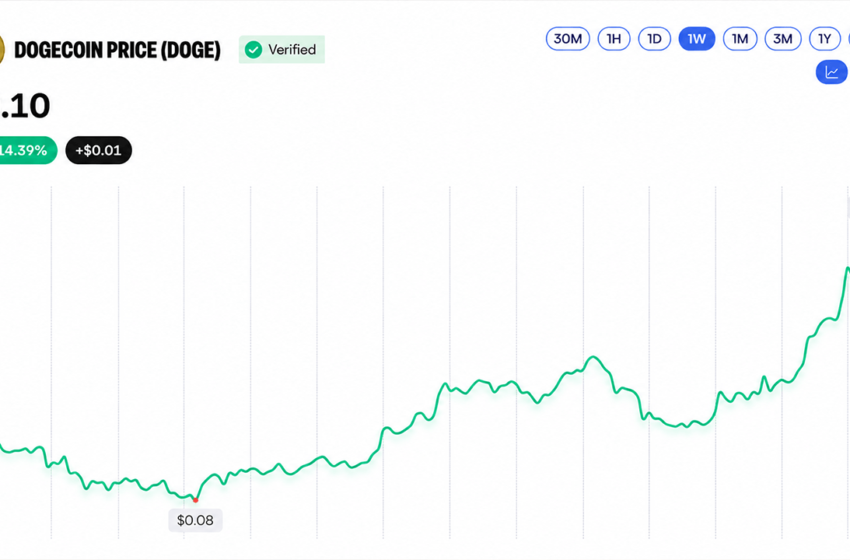Click the DOGECOIN PRICE (DOGE) heading
Image resolution: width=850 pixels, height=560 pixels.
pyautogui.click(x=118, y=50)
